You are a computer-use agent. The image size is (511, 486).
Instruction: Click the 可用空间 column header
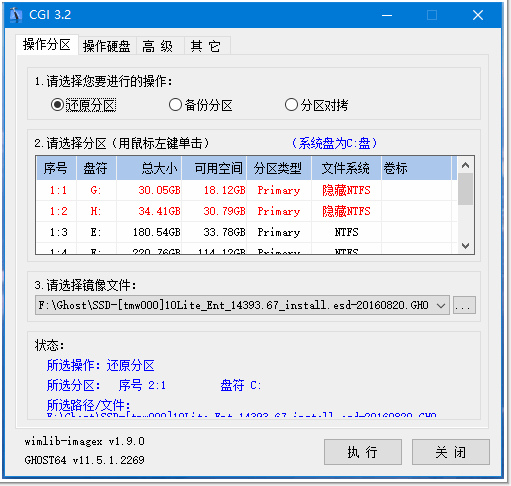coord(214,168)
